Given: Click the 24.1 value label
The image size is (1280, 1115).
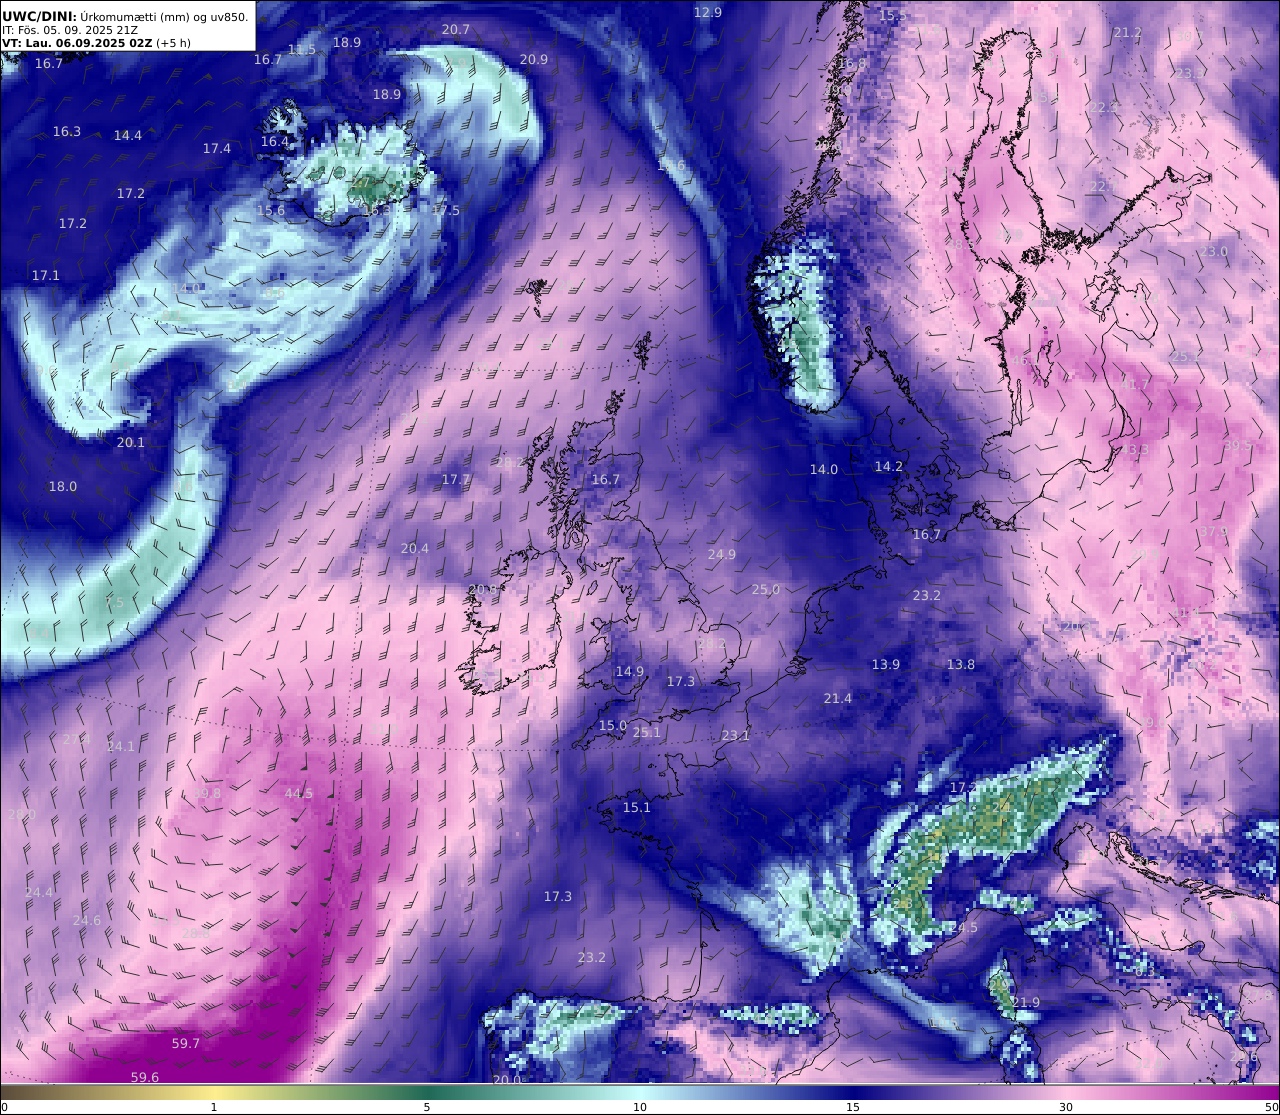Looking at the screenshot, I should click(120, 746).
